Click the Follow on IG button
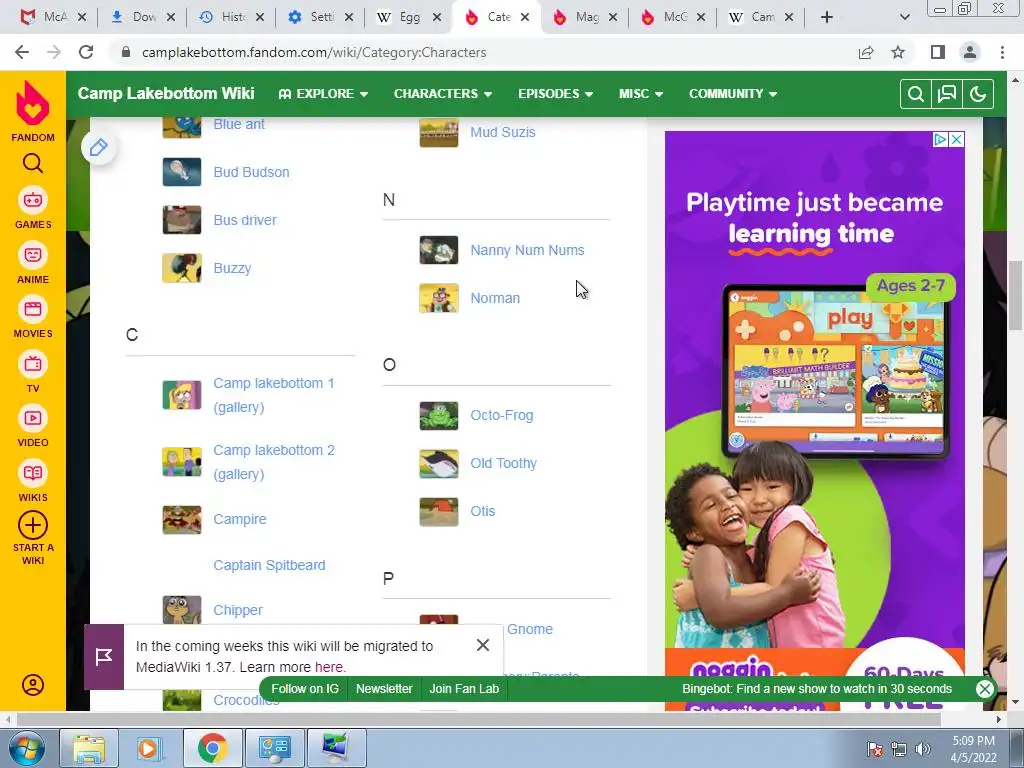1024x768 pixels. [305, 689]
